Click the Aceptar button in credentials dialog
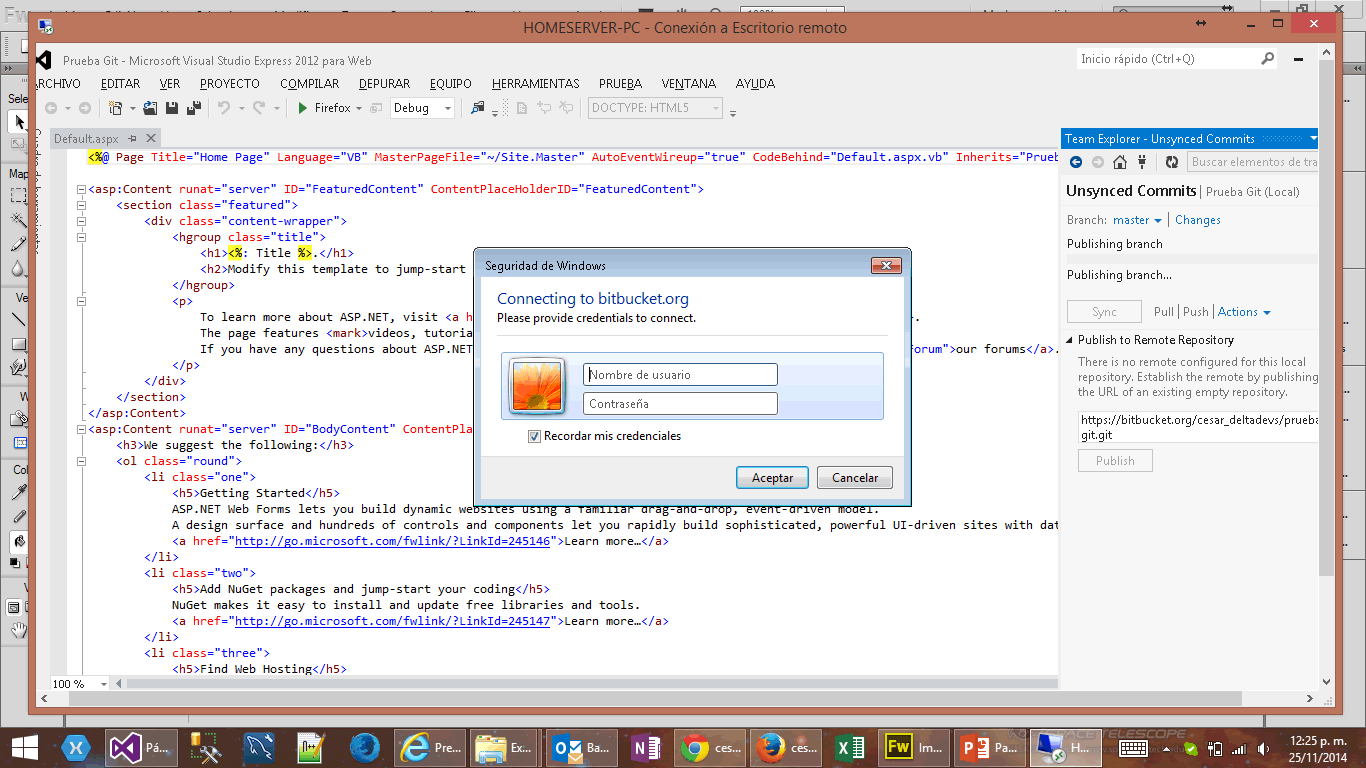1366x768 pixels. [x=773, y=478]
